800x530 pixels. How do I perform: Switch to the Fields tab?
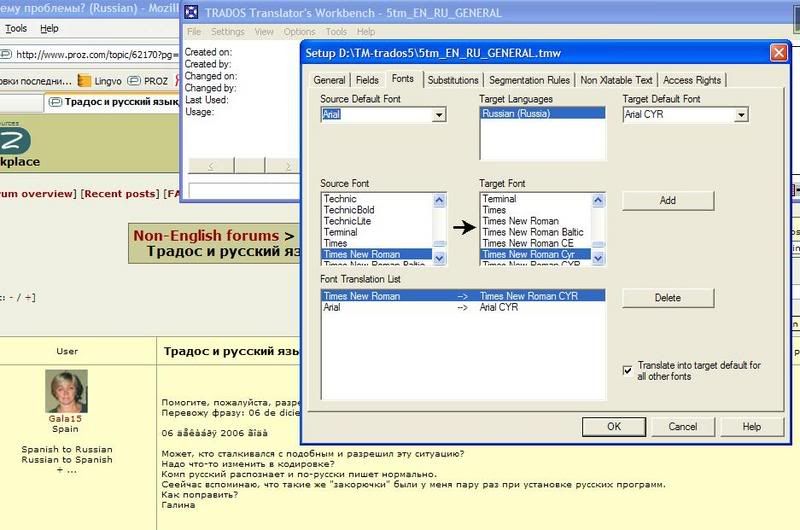[367, 80]
